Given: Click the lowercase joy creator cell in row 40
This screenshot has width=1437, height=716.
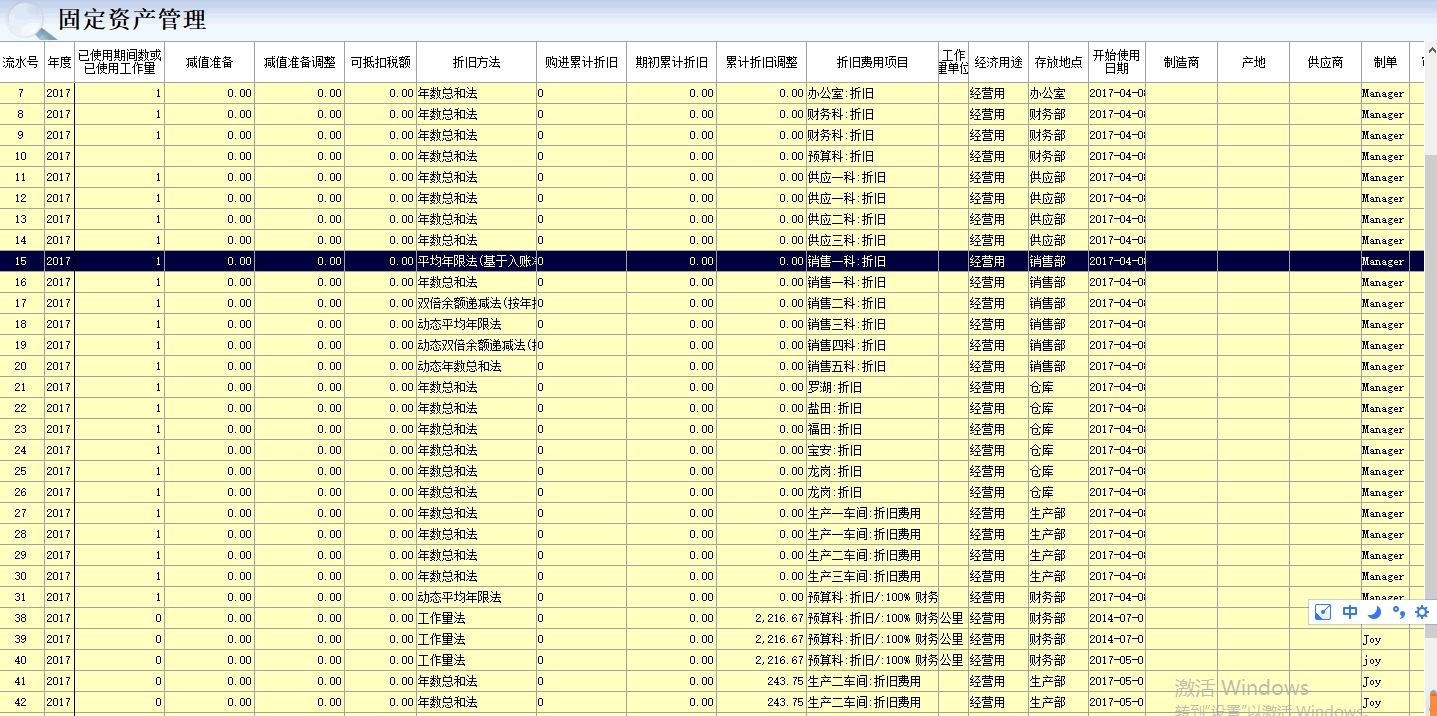Looking at the screenshot, I should click(x=1385, y=660).
